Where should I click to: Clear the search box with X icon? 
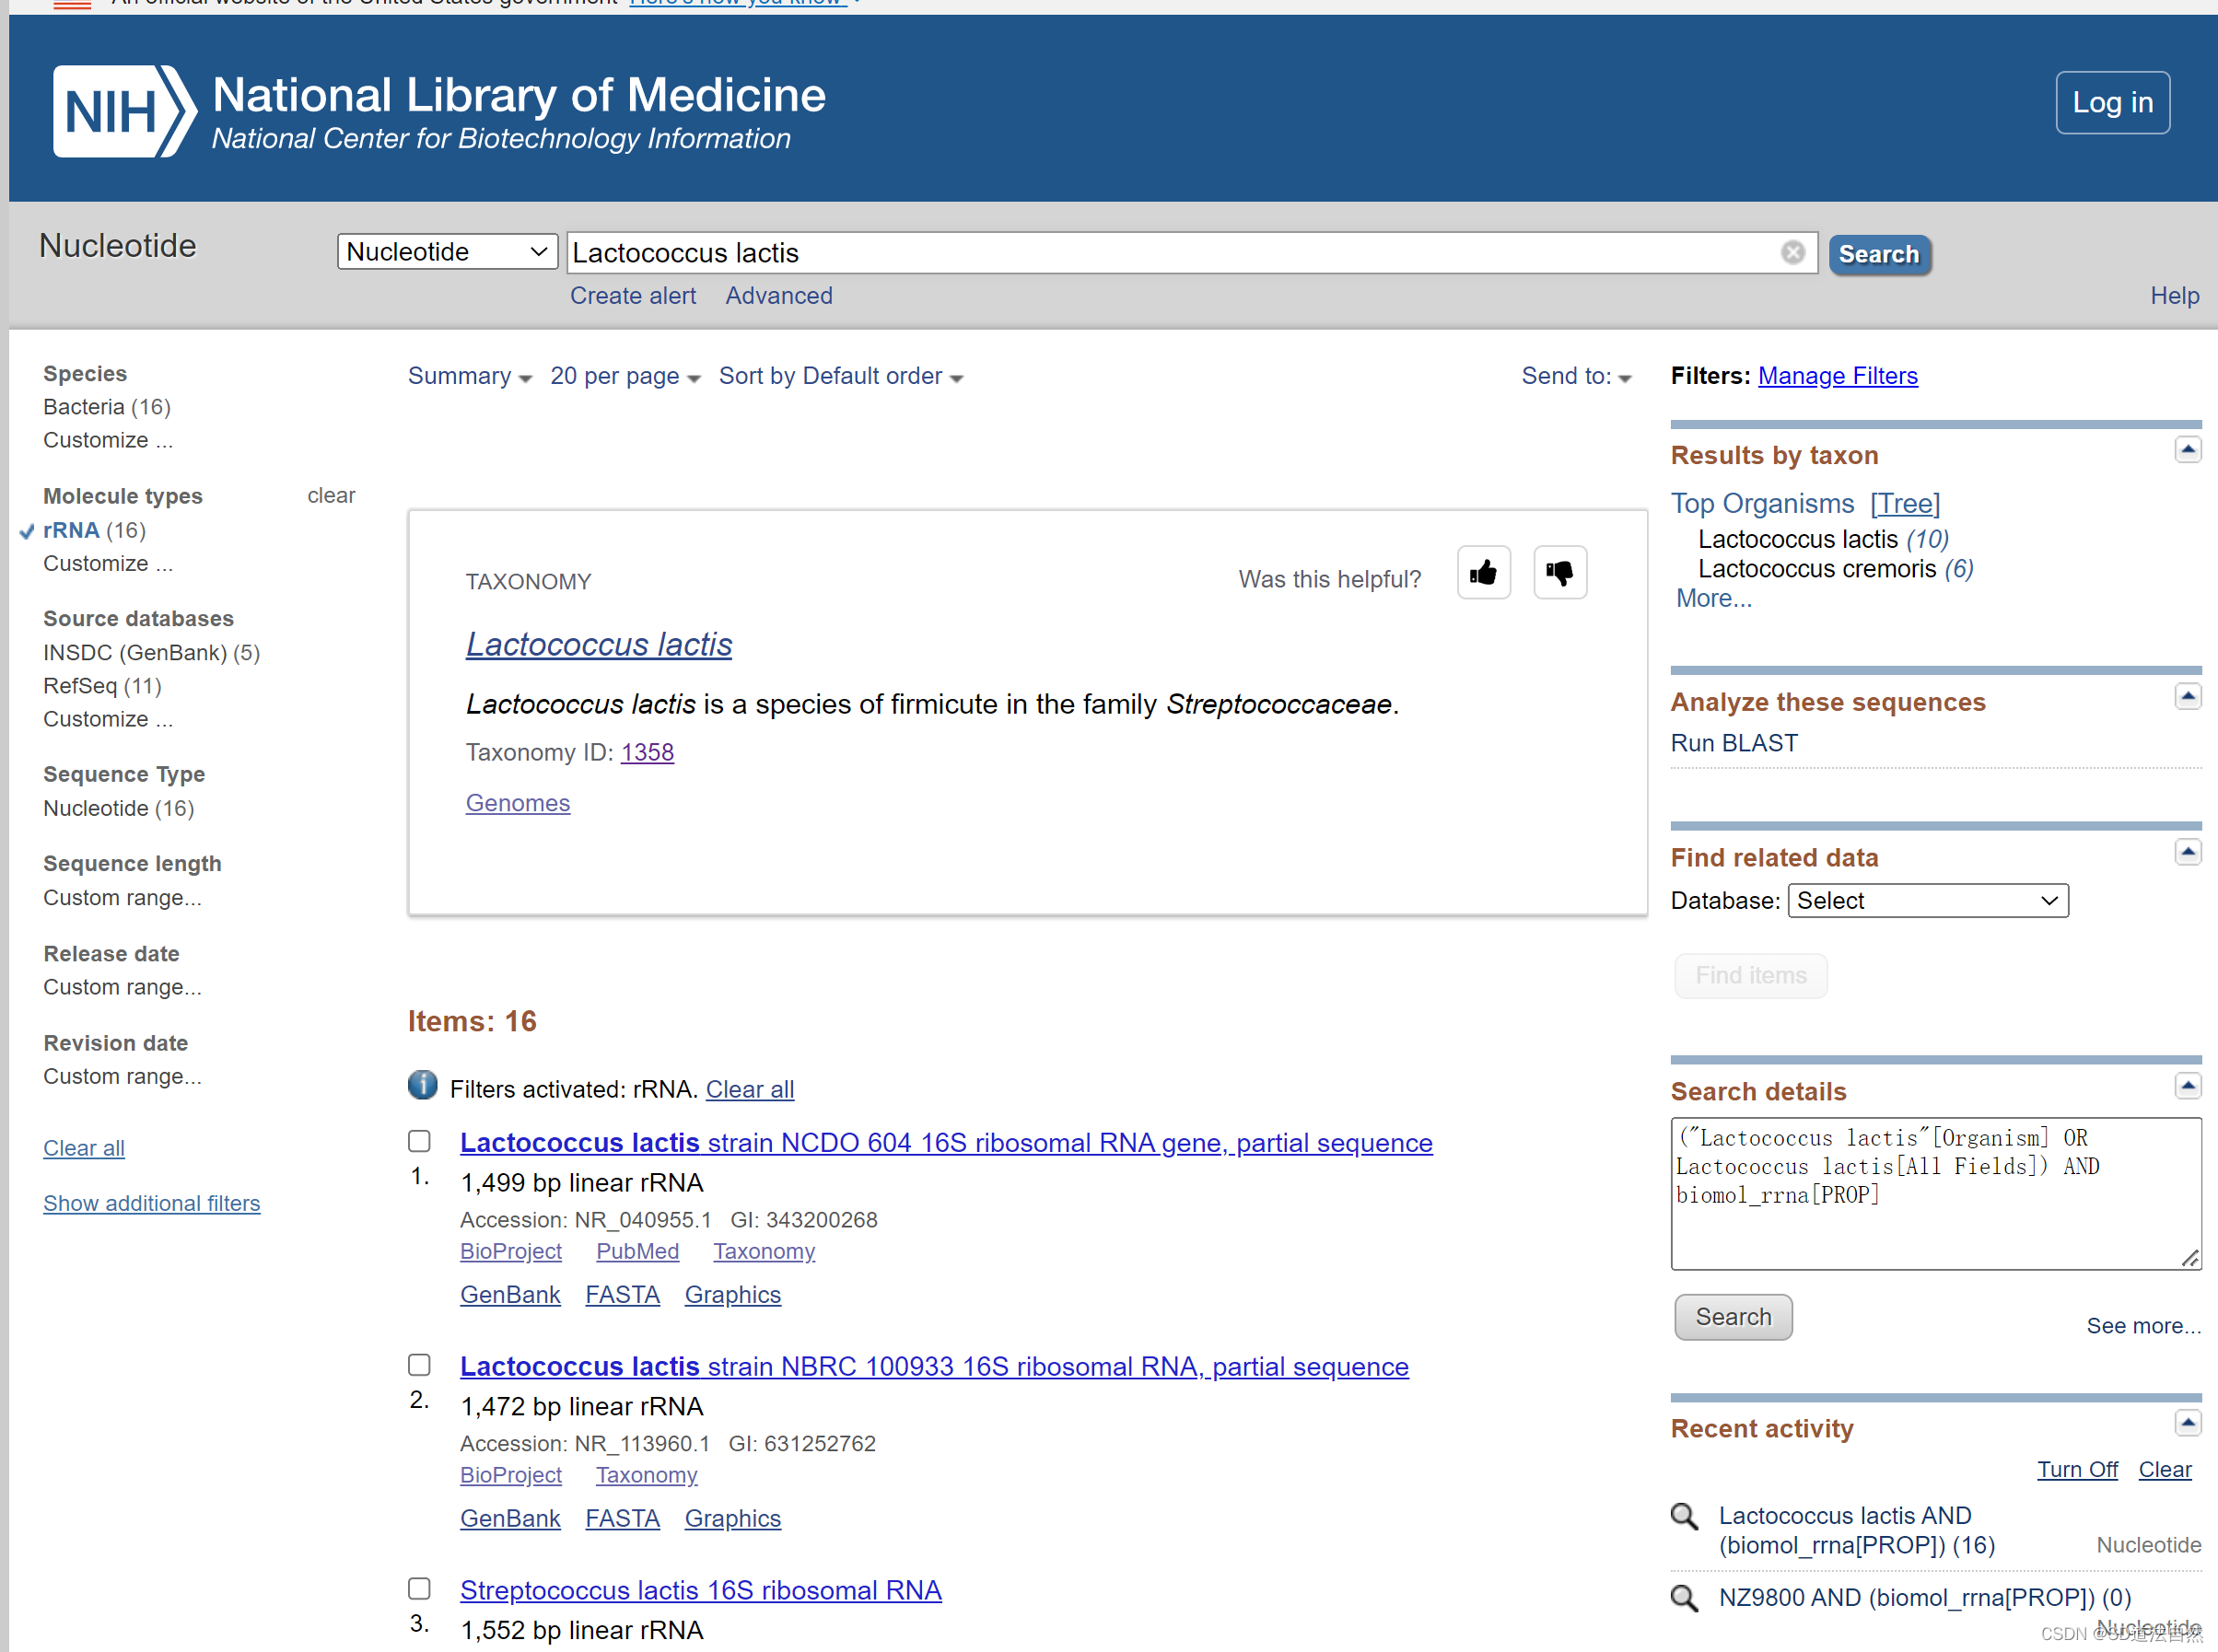pyautogui.click(x=1792, y=253)
